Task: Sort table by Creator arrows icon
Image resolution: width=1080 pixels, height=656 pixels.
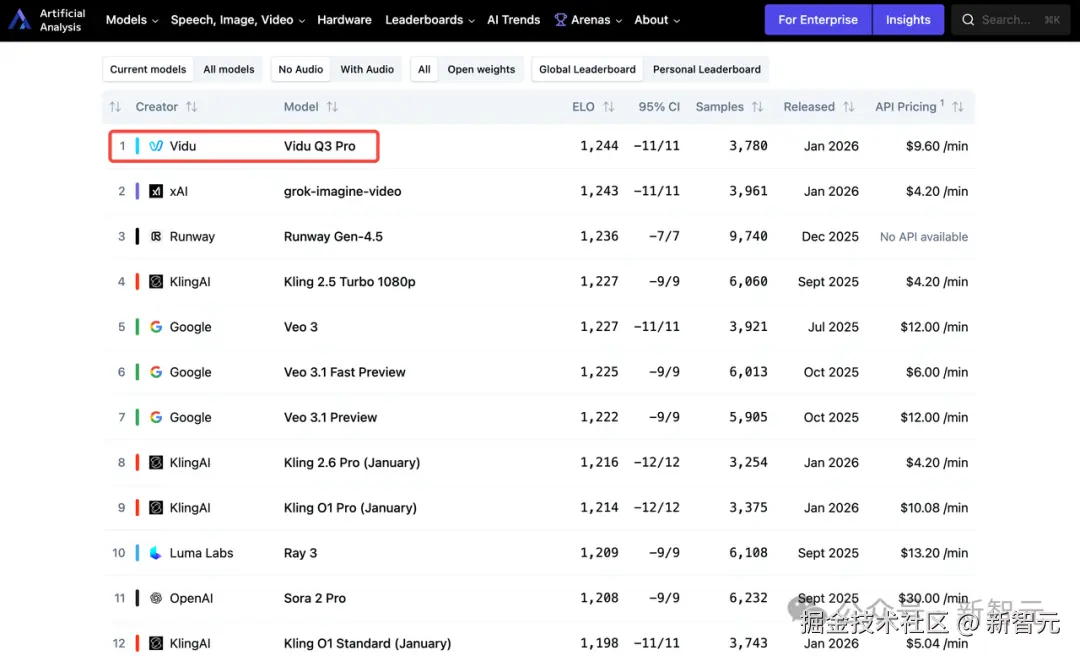Action: pyautogui.click(x=191, y=107)
